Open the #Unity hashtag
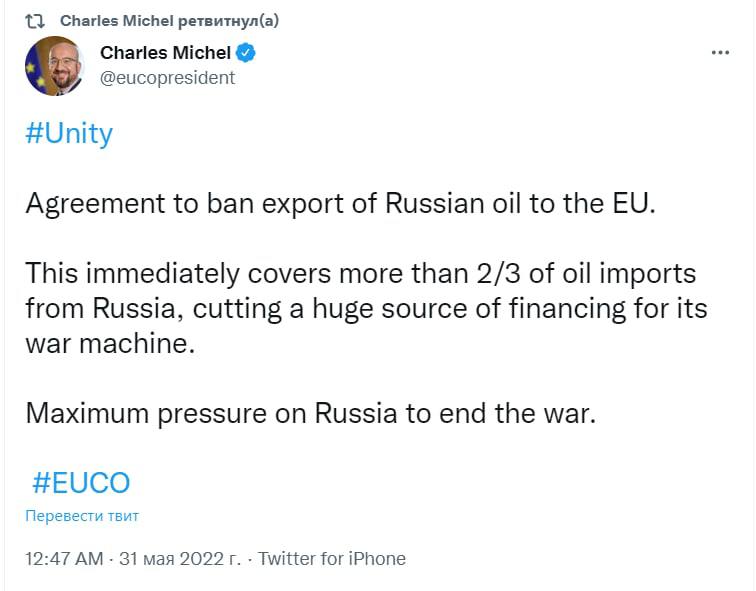756x591 pixels. pos(69,134)
